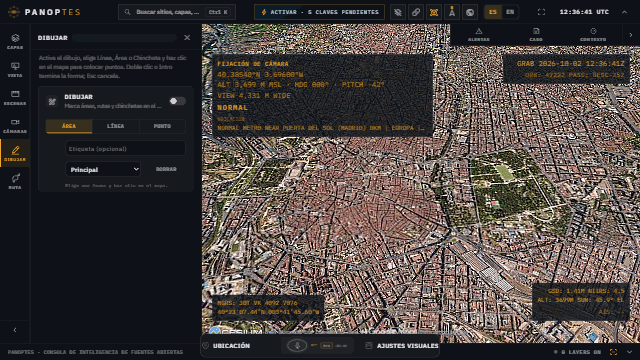
Task: Open the Contexto tab
Action: click(593, 35)
